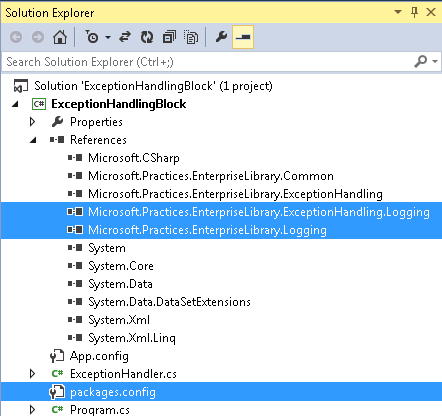Viewport: 442px width, 416px height.
Task: Collapse All nodes in the tree
Action: tap(169, 37)
